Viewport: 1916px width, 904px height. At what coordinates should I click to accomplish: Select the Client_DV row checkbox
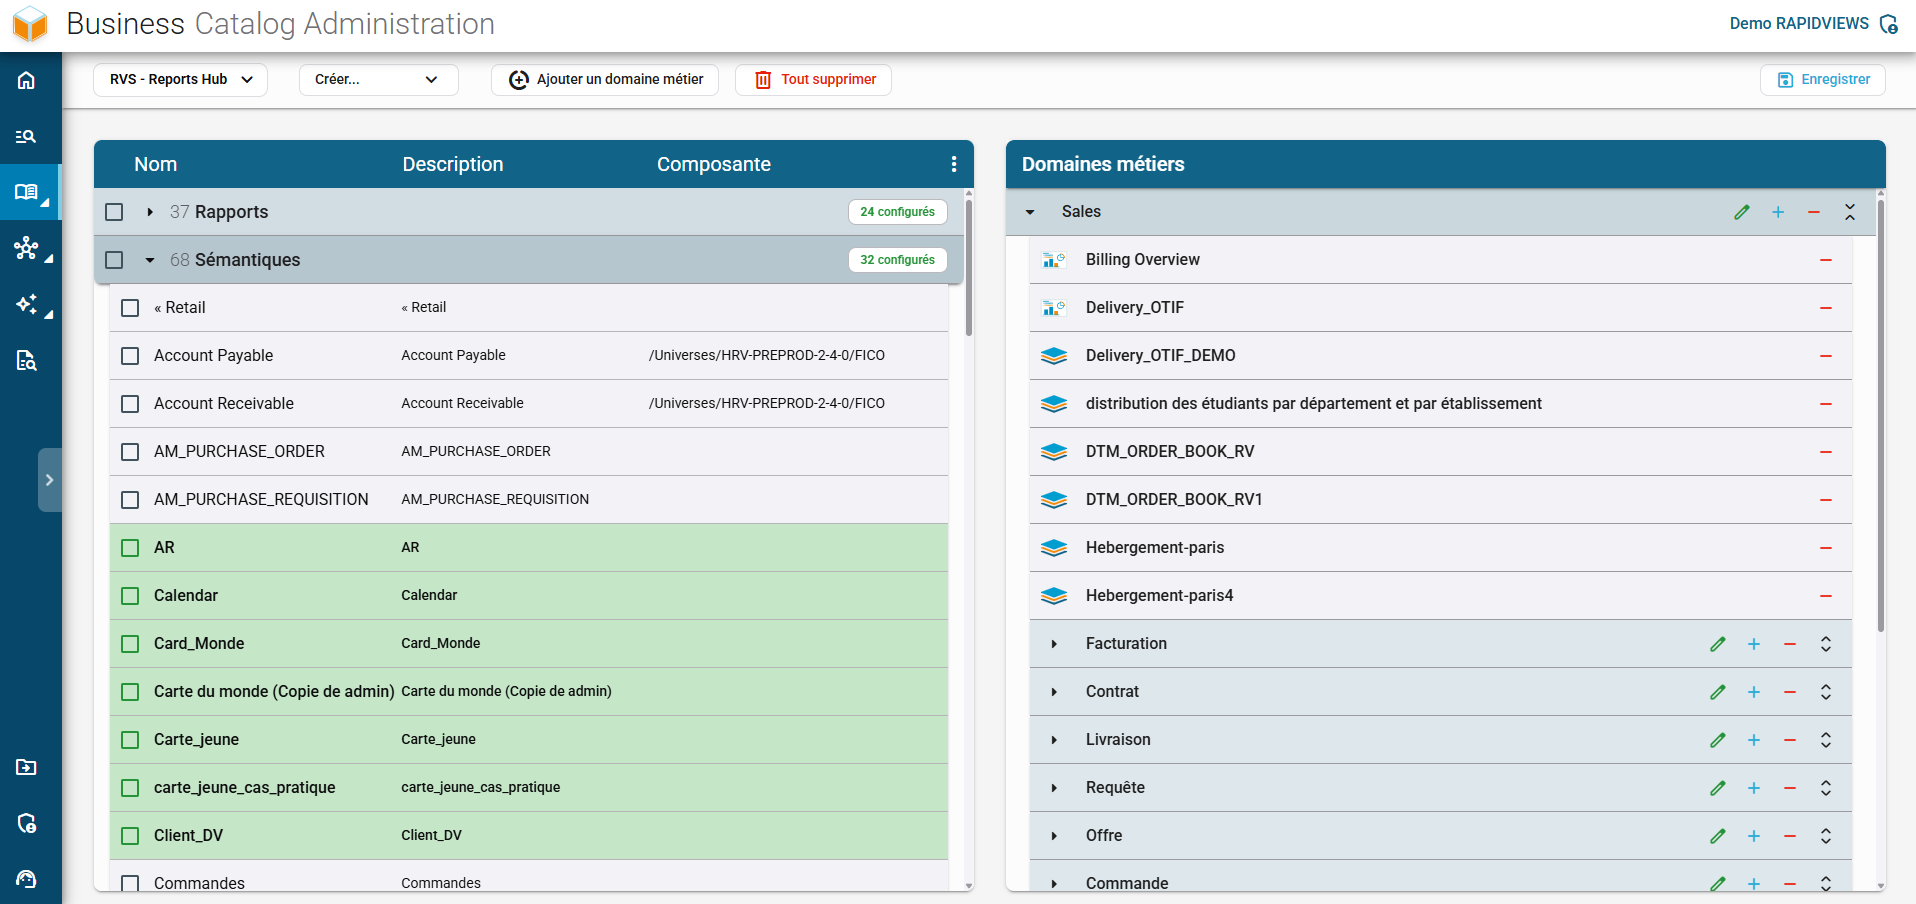[130, 836]
